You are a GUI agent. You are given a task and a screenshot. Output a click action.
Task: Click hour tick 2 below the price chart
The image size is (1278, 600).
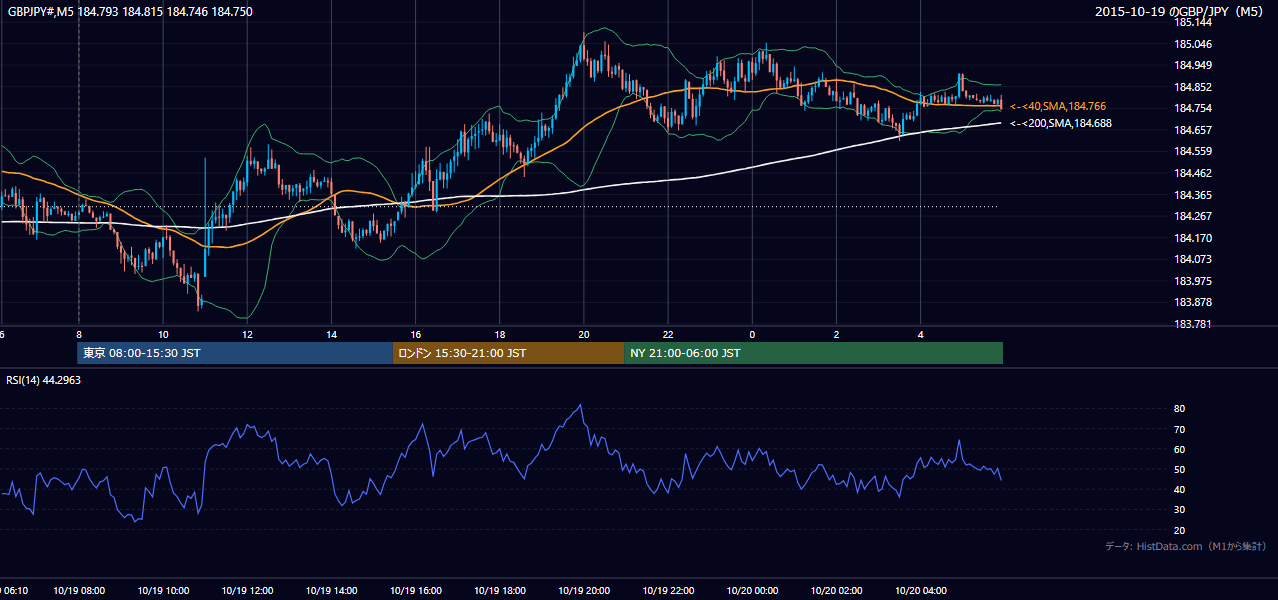836,334
